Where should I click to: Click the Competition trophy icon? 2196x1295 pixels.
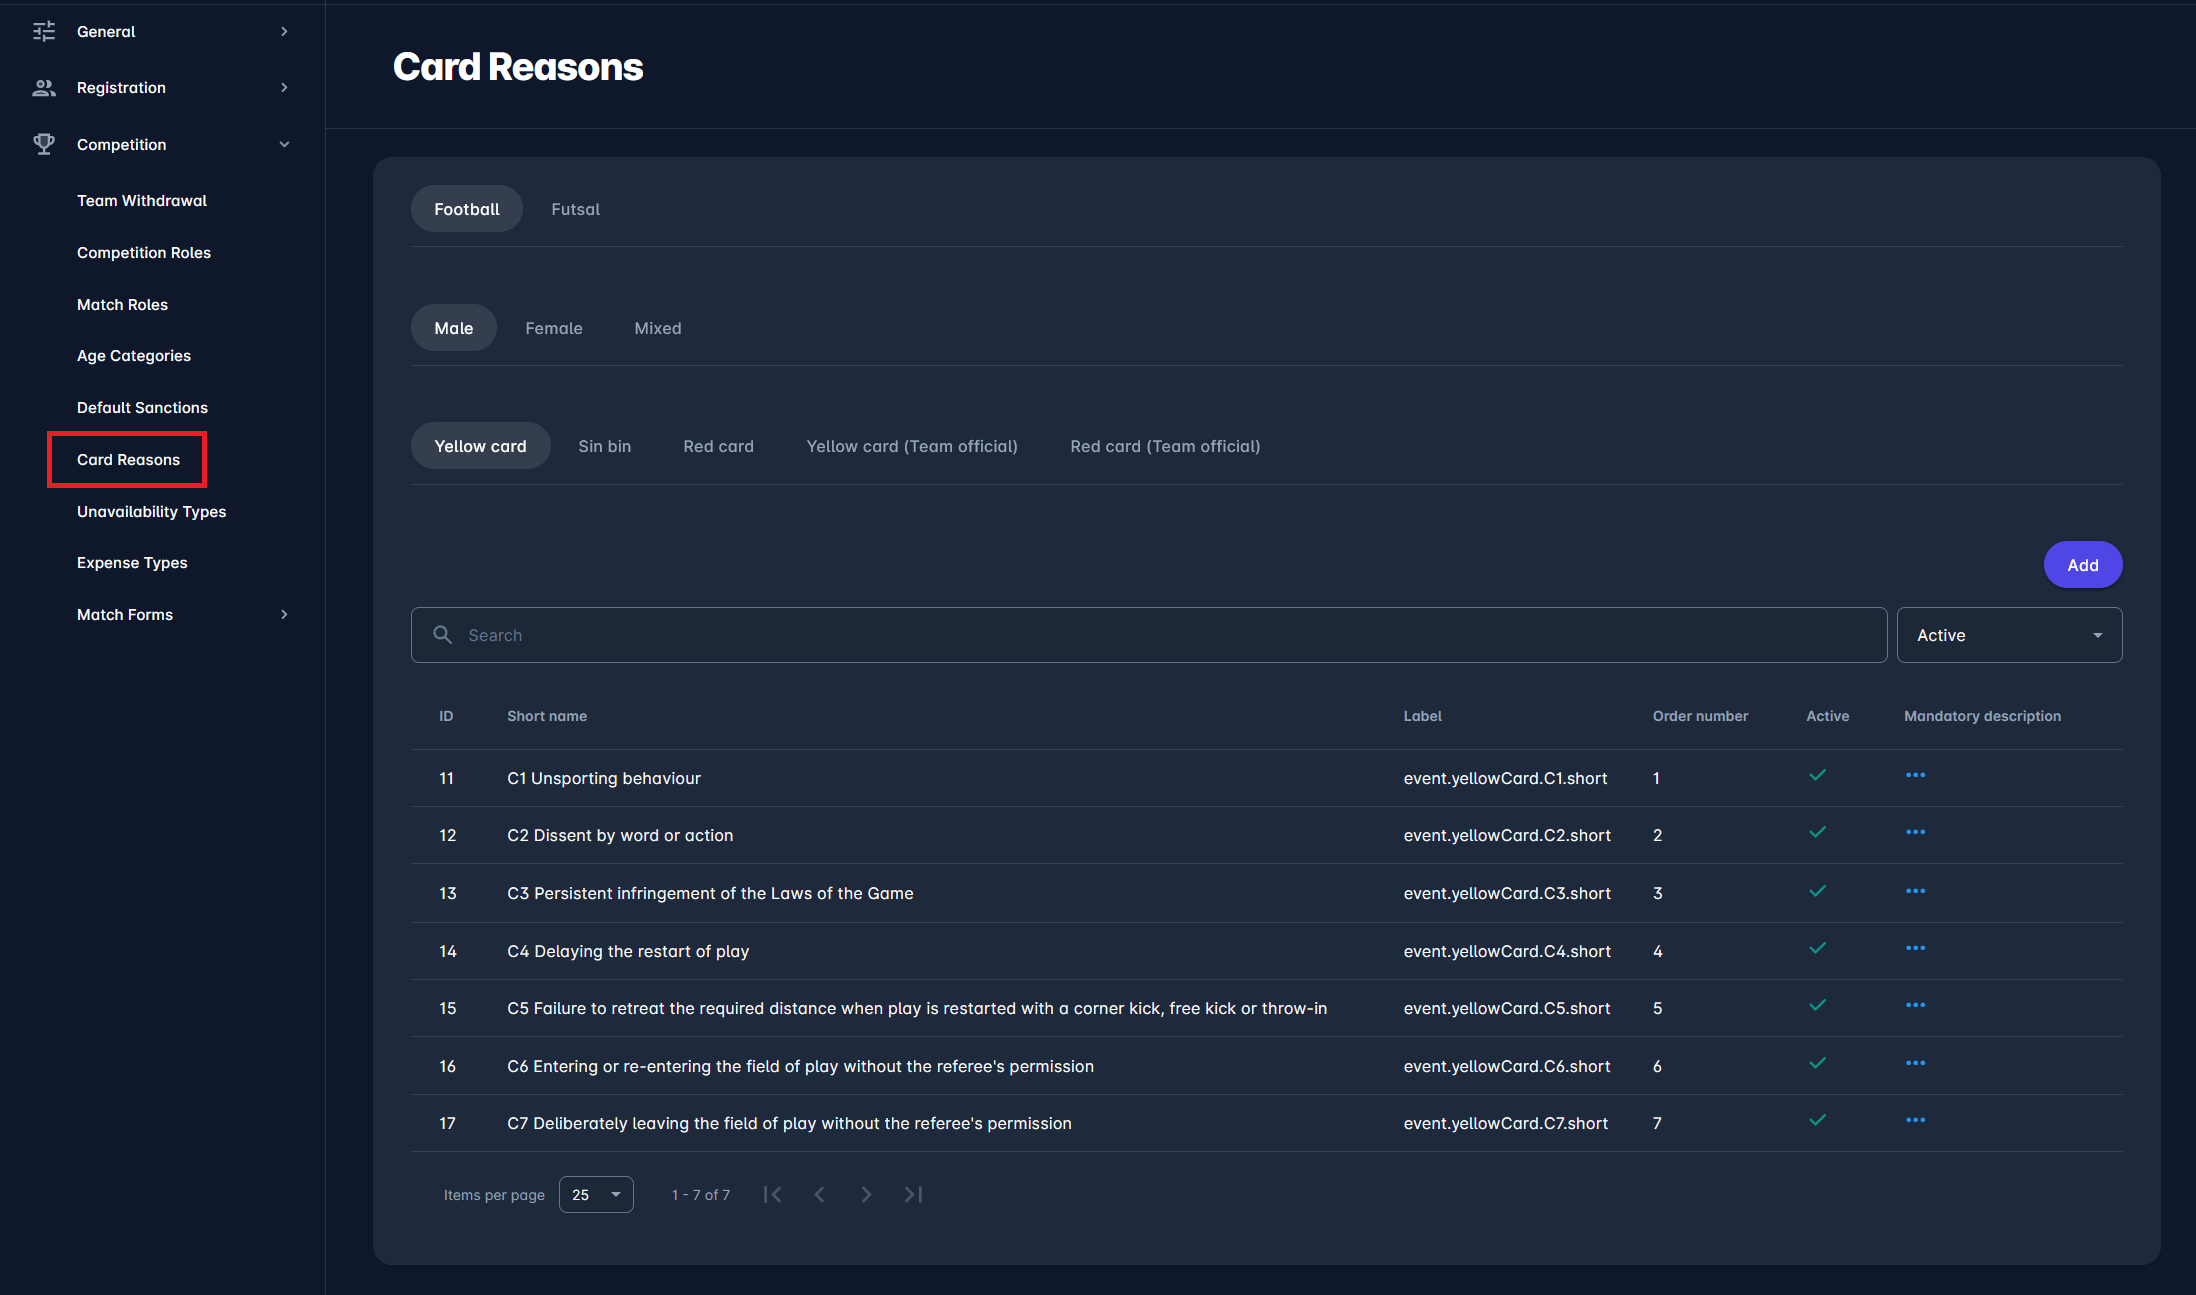pos(44,144)
